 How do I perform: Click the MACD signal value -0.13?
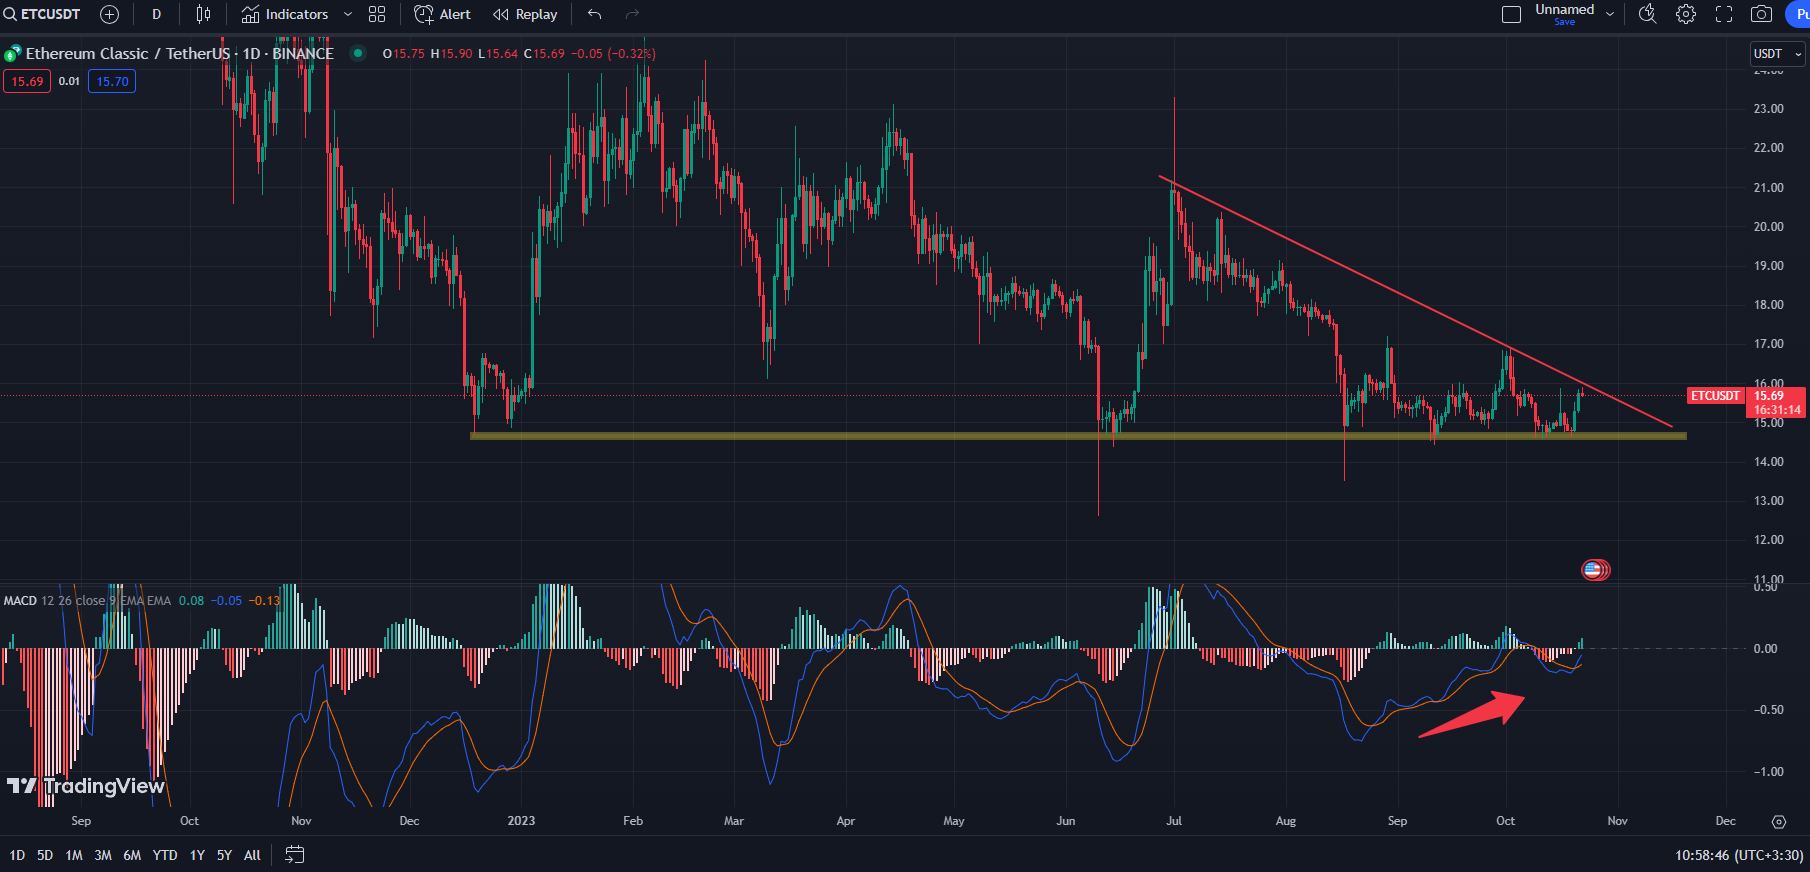265,601
